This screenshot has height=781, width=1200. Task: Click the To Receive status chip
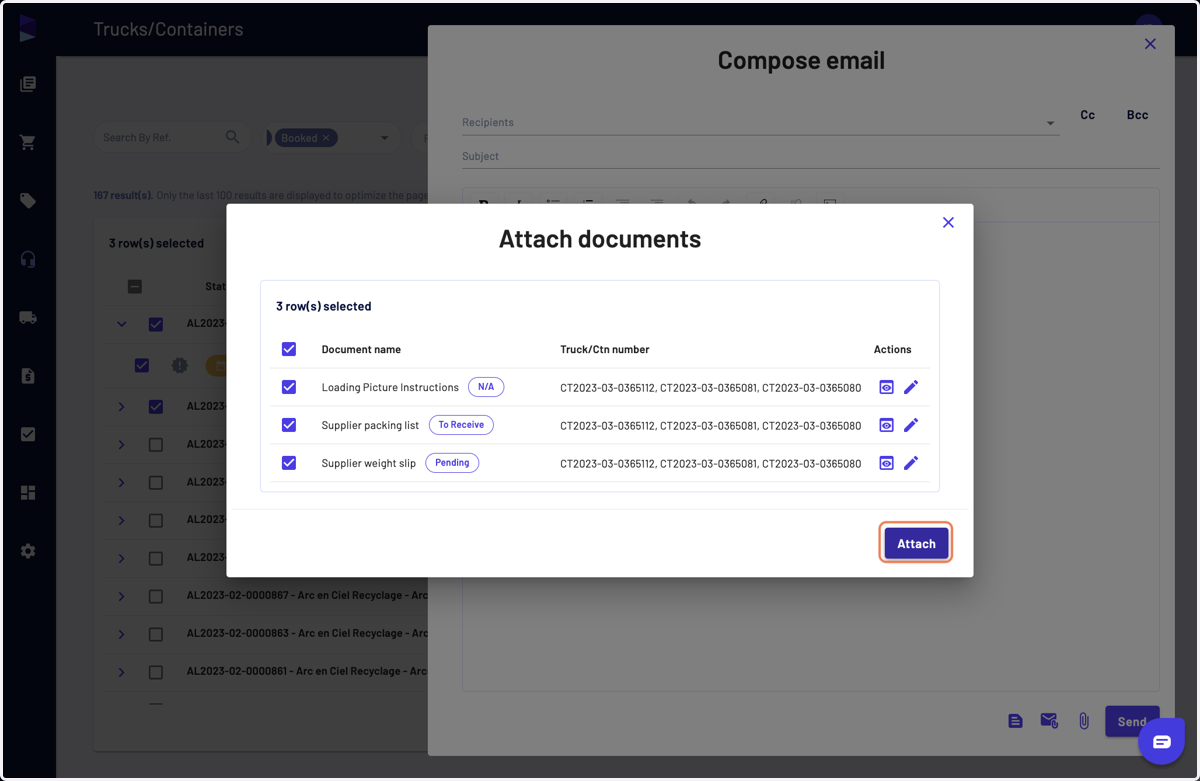461,425
